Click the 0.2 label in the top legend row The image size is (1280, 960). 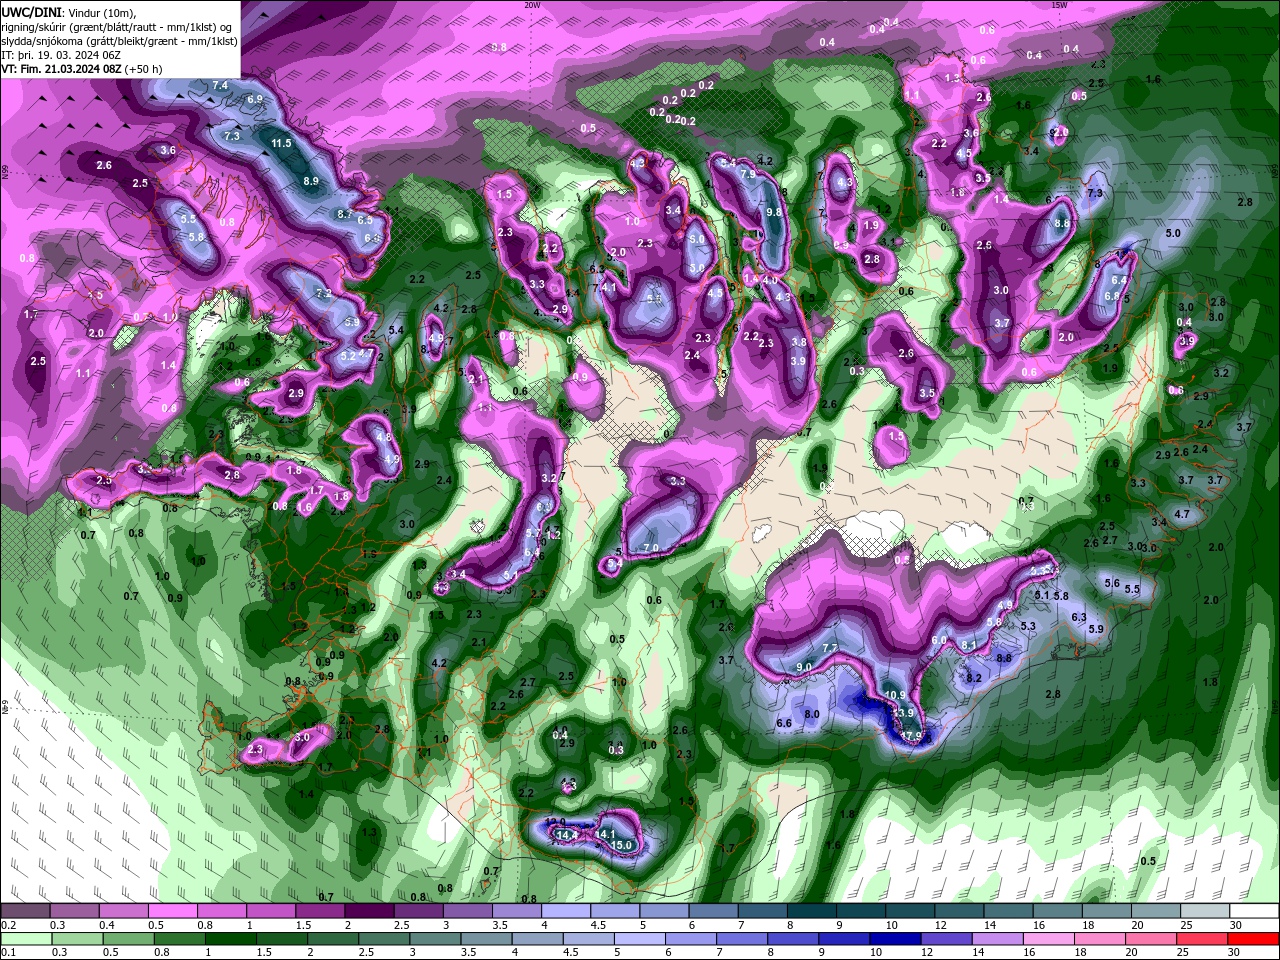pyautogui.click(x=8, y=925)
